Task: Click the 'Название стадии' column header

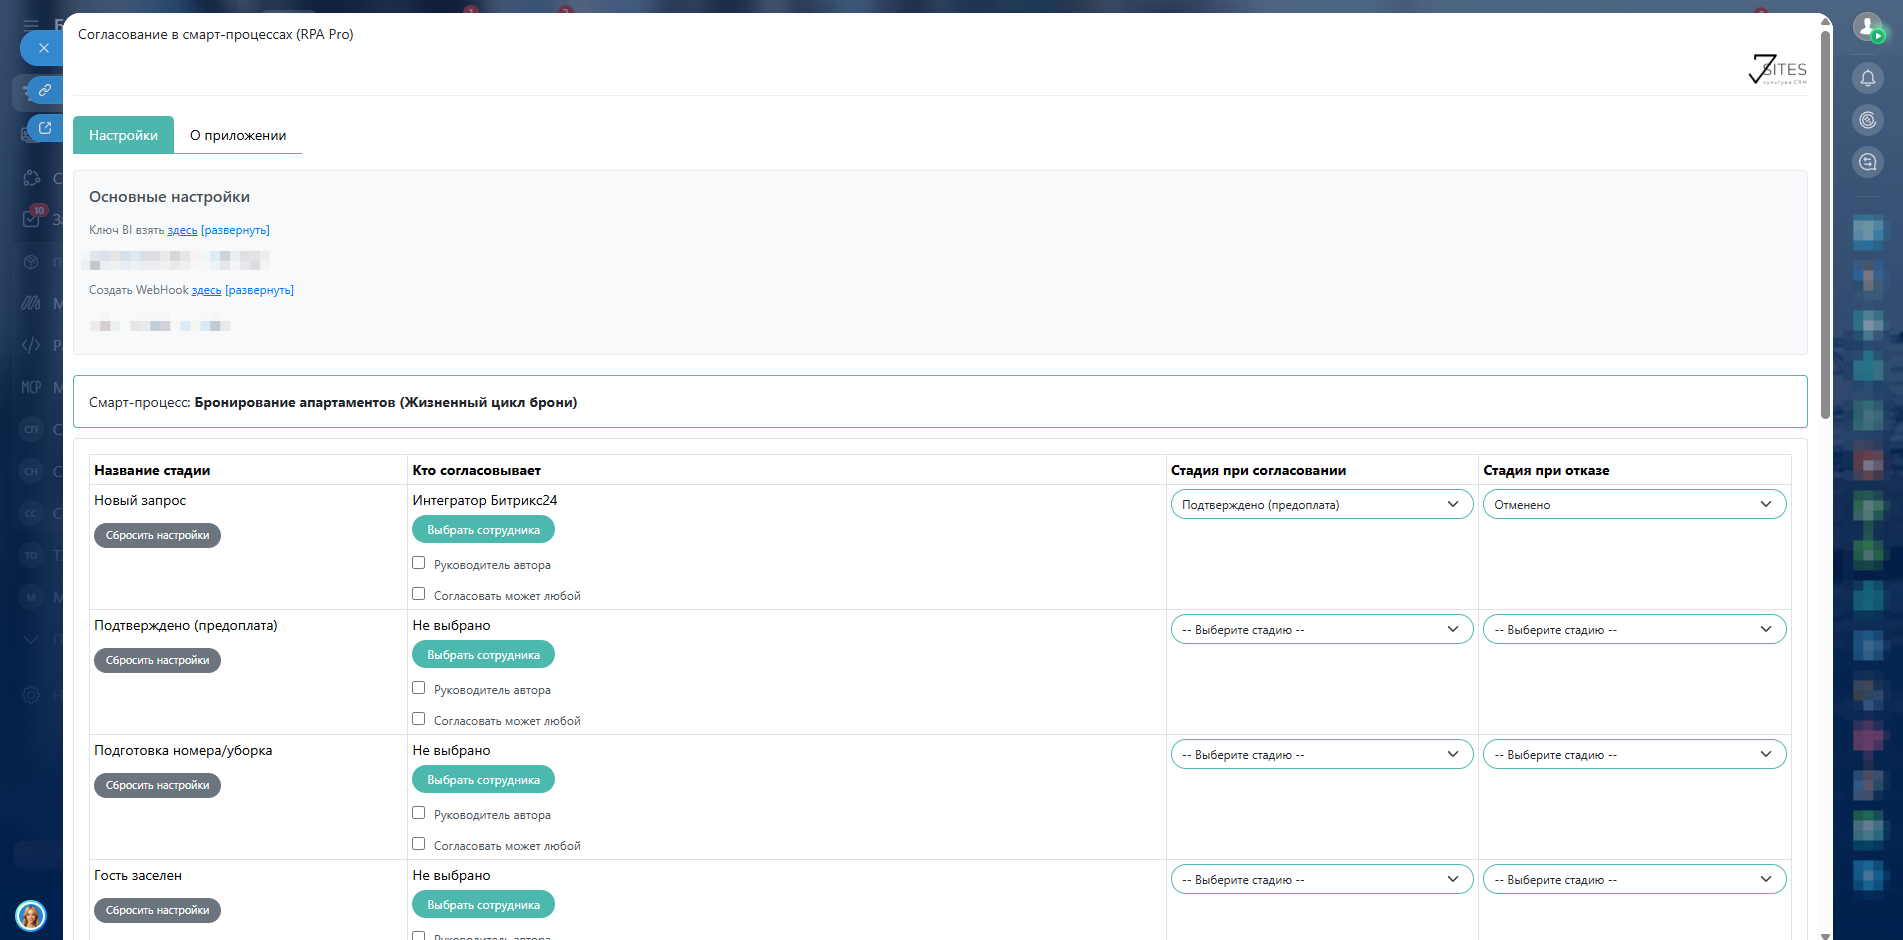Action: 152,470
